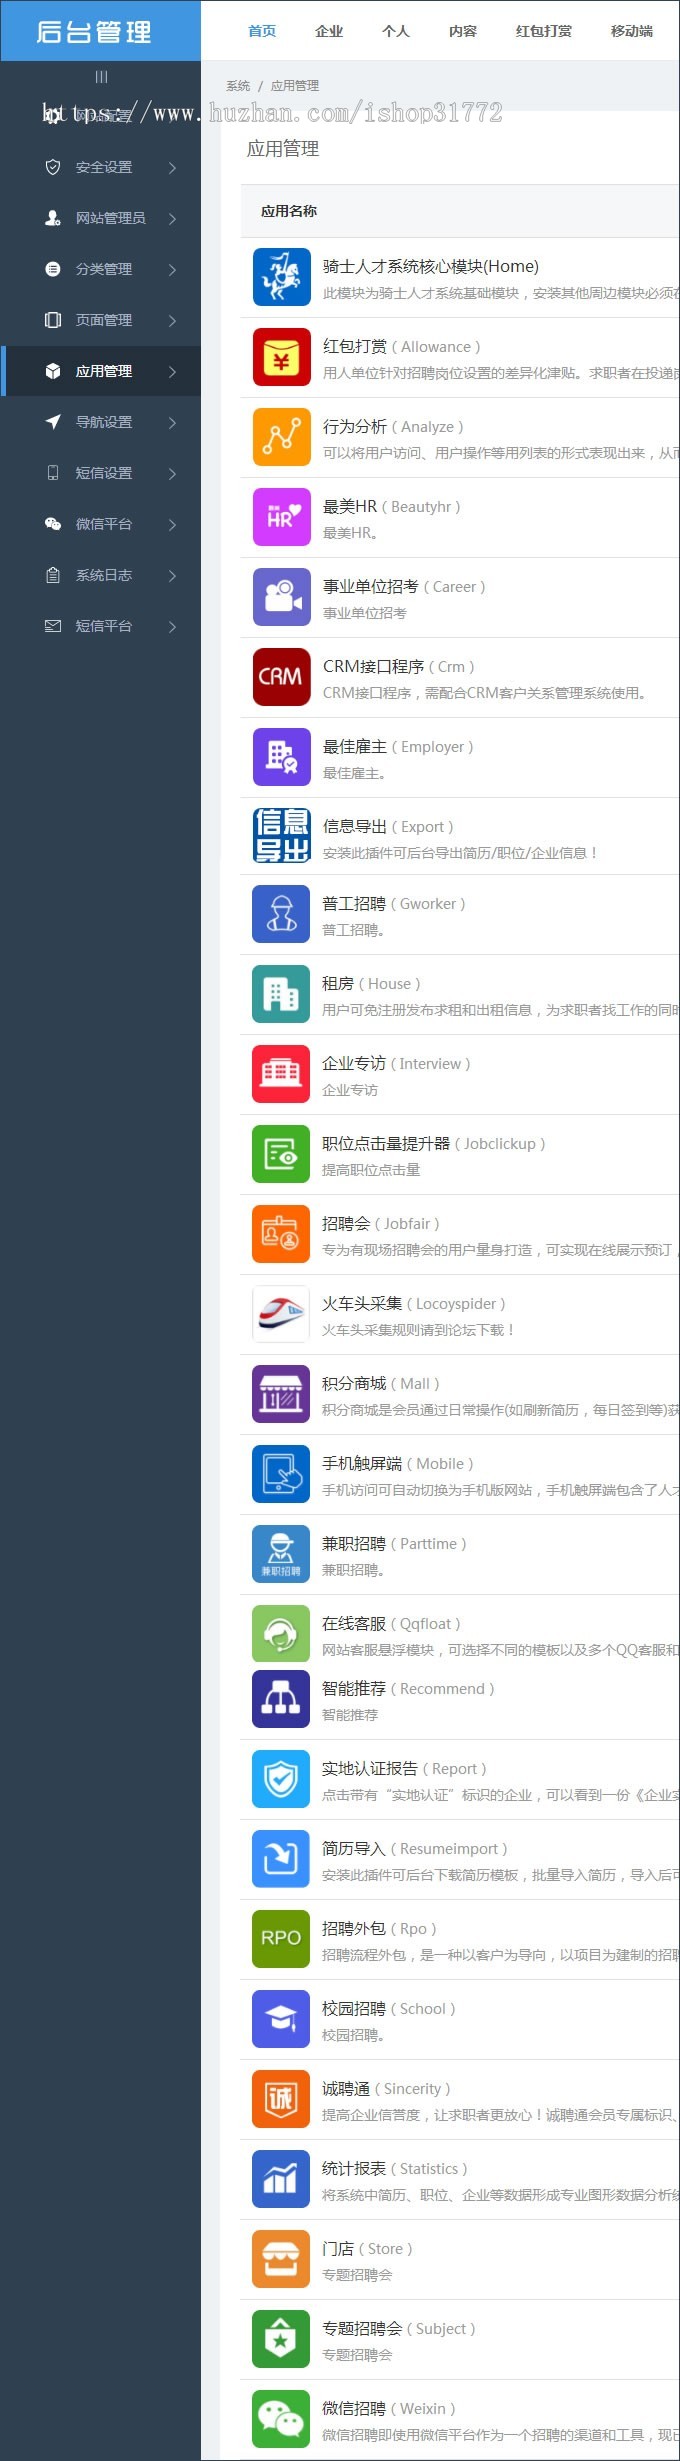
Task: Click the 手机触屏端 Mobile tablet icon
Action: tap(281, 1474)
